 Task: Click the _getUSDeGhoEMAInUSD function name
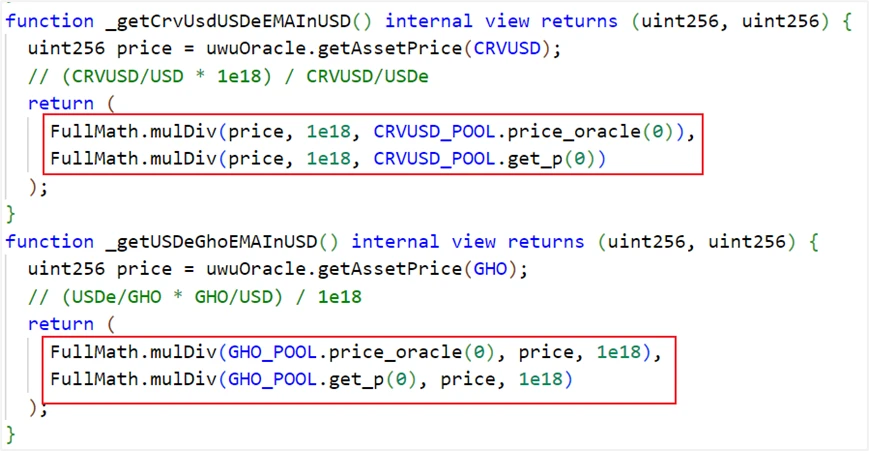(218, 242)
